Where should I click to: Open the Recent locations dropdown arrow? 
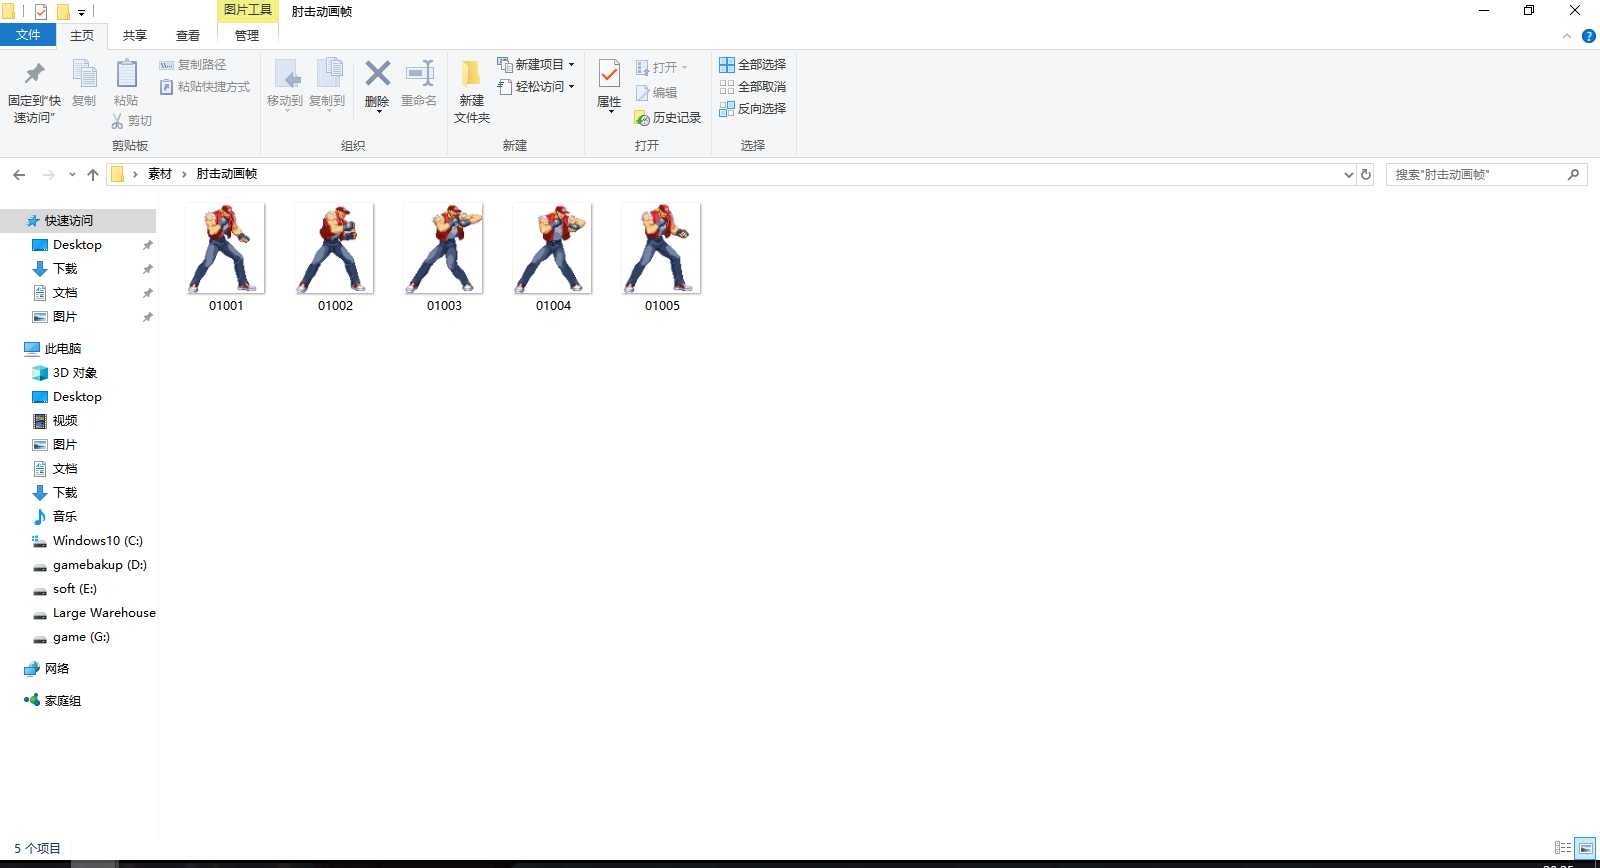click(72, 174)
